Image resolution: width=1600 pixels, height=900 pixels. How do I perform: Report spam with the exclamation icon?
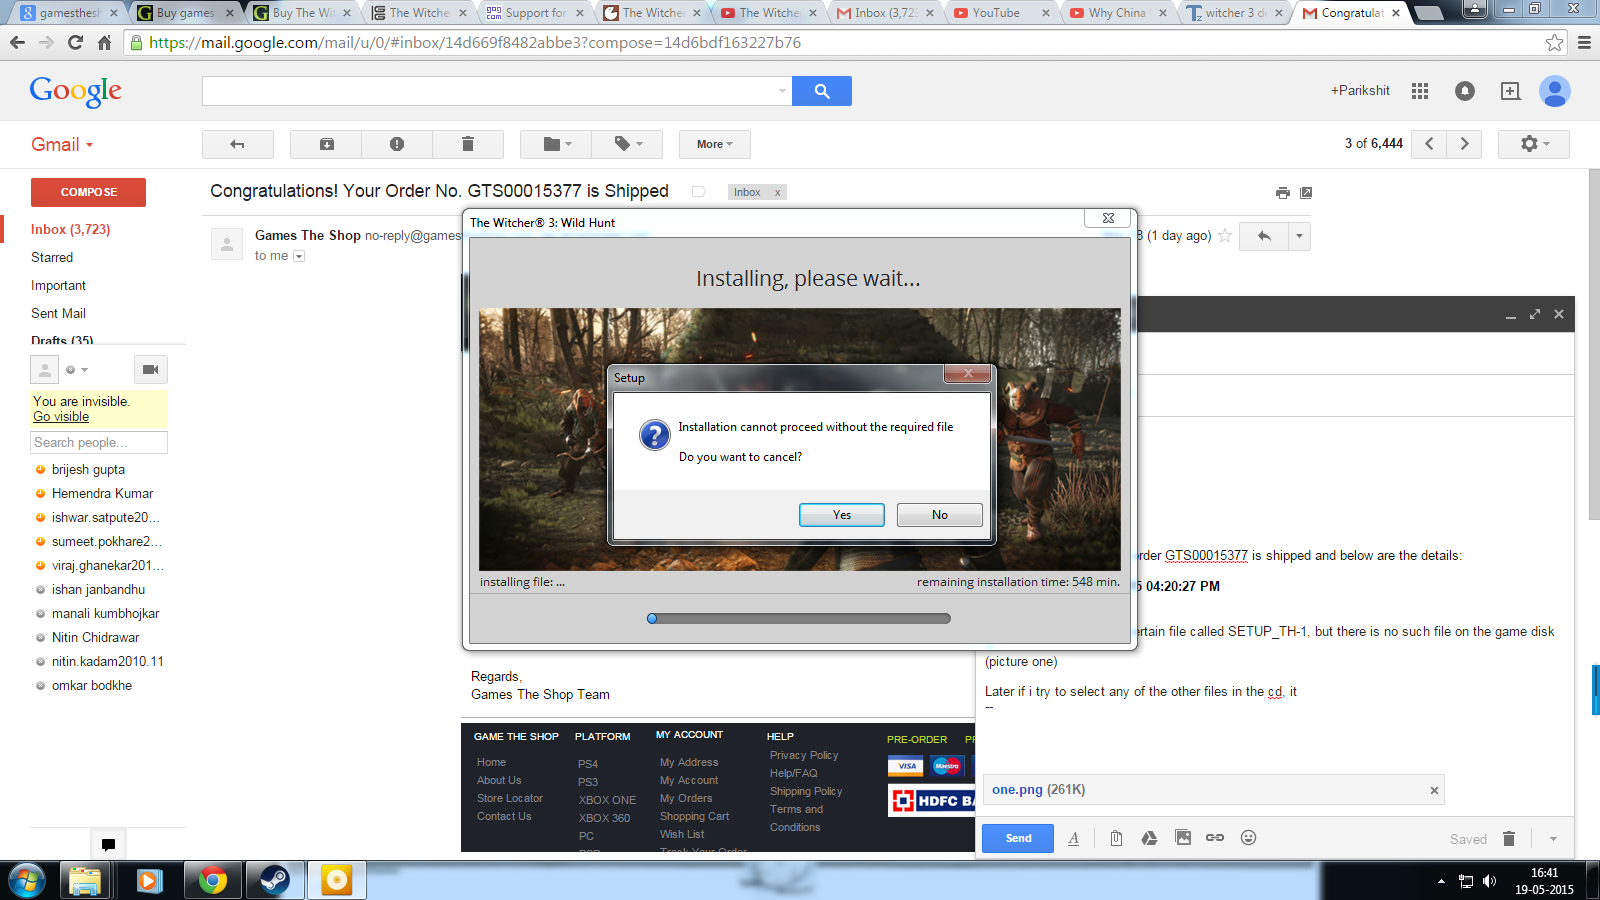pos(397,144)
